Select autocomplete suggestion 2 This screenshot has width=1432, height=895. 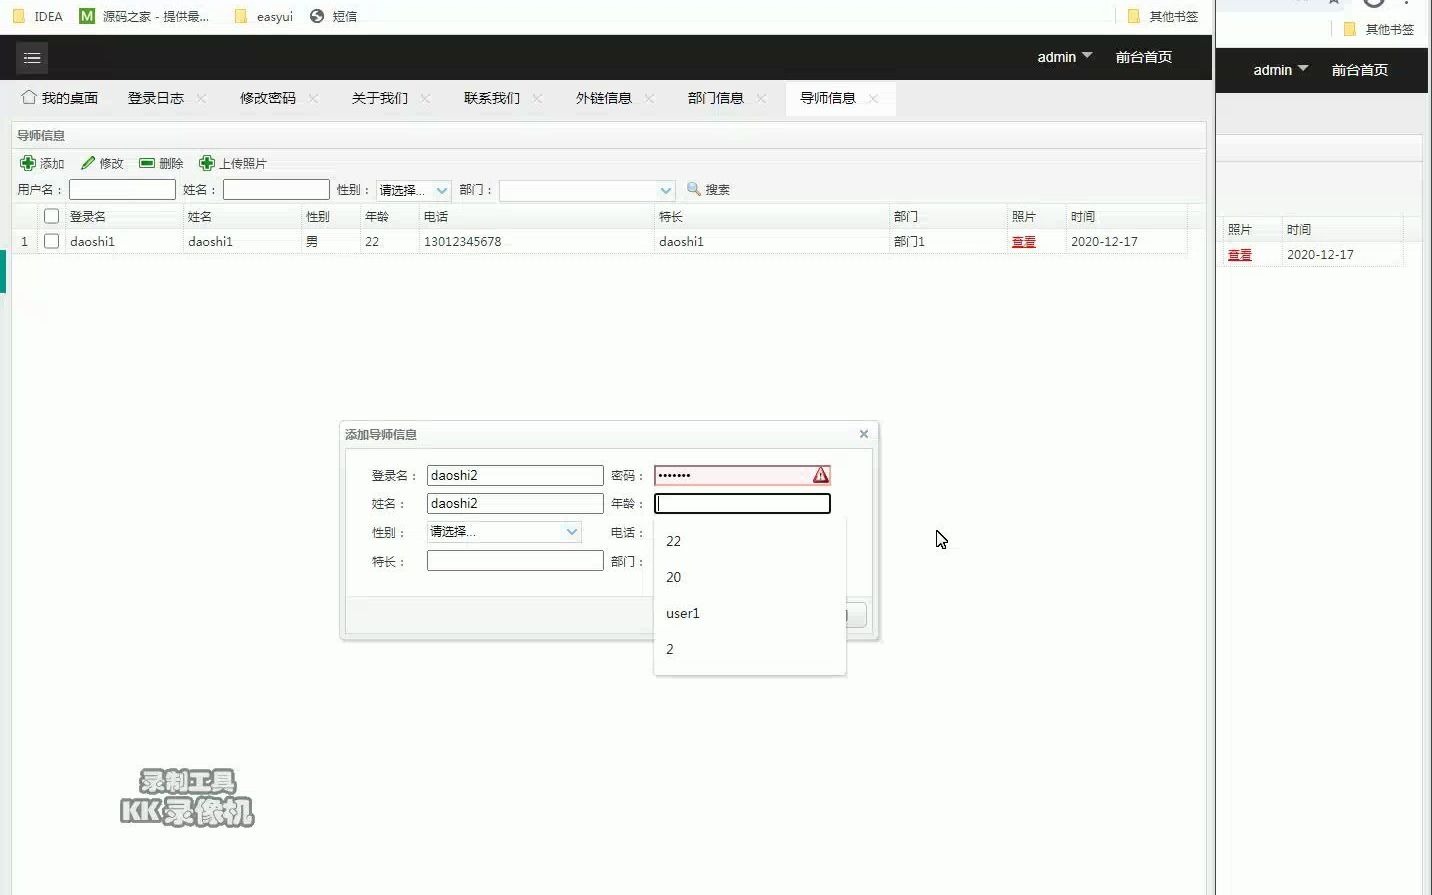750,649
